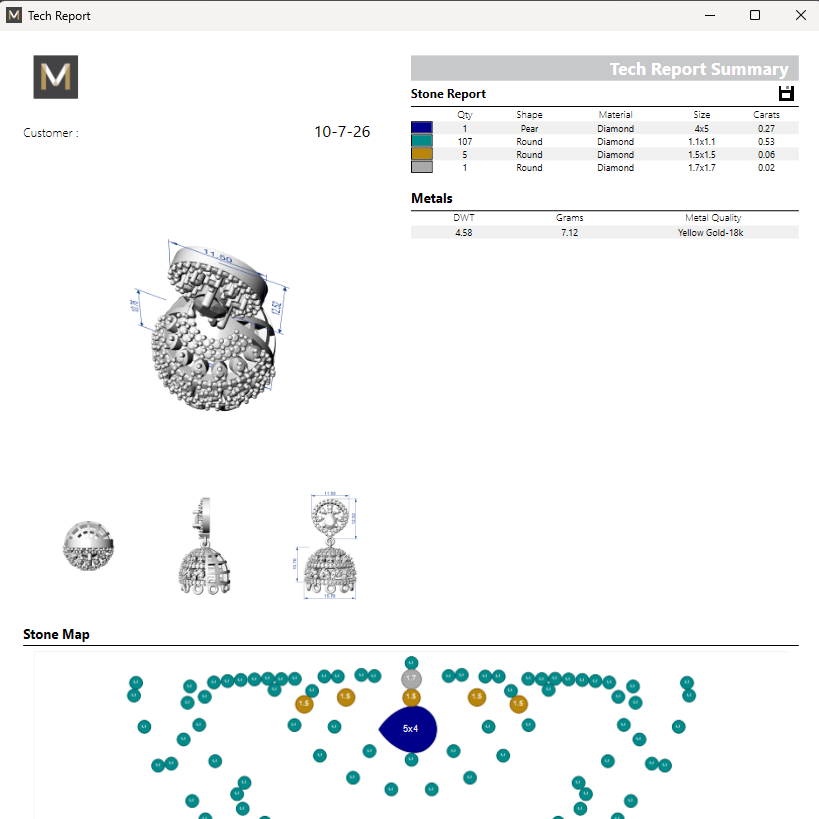Click the quantity 107 cell
819x819 pixels.
click(464, 142)
